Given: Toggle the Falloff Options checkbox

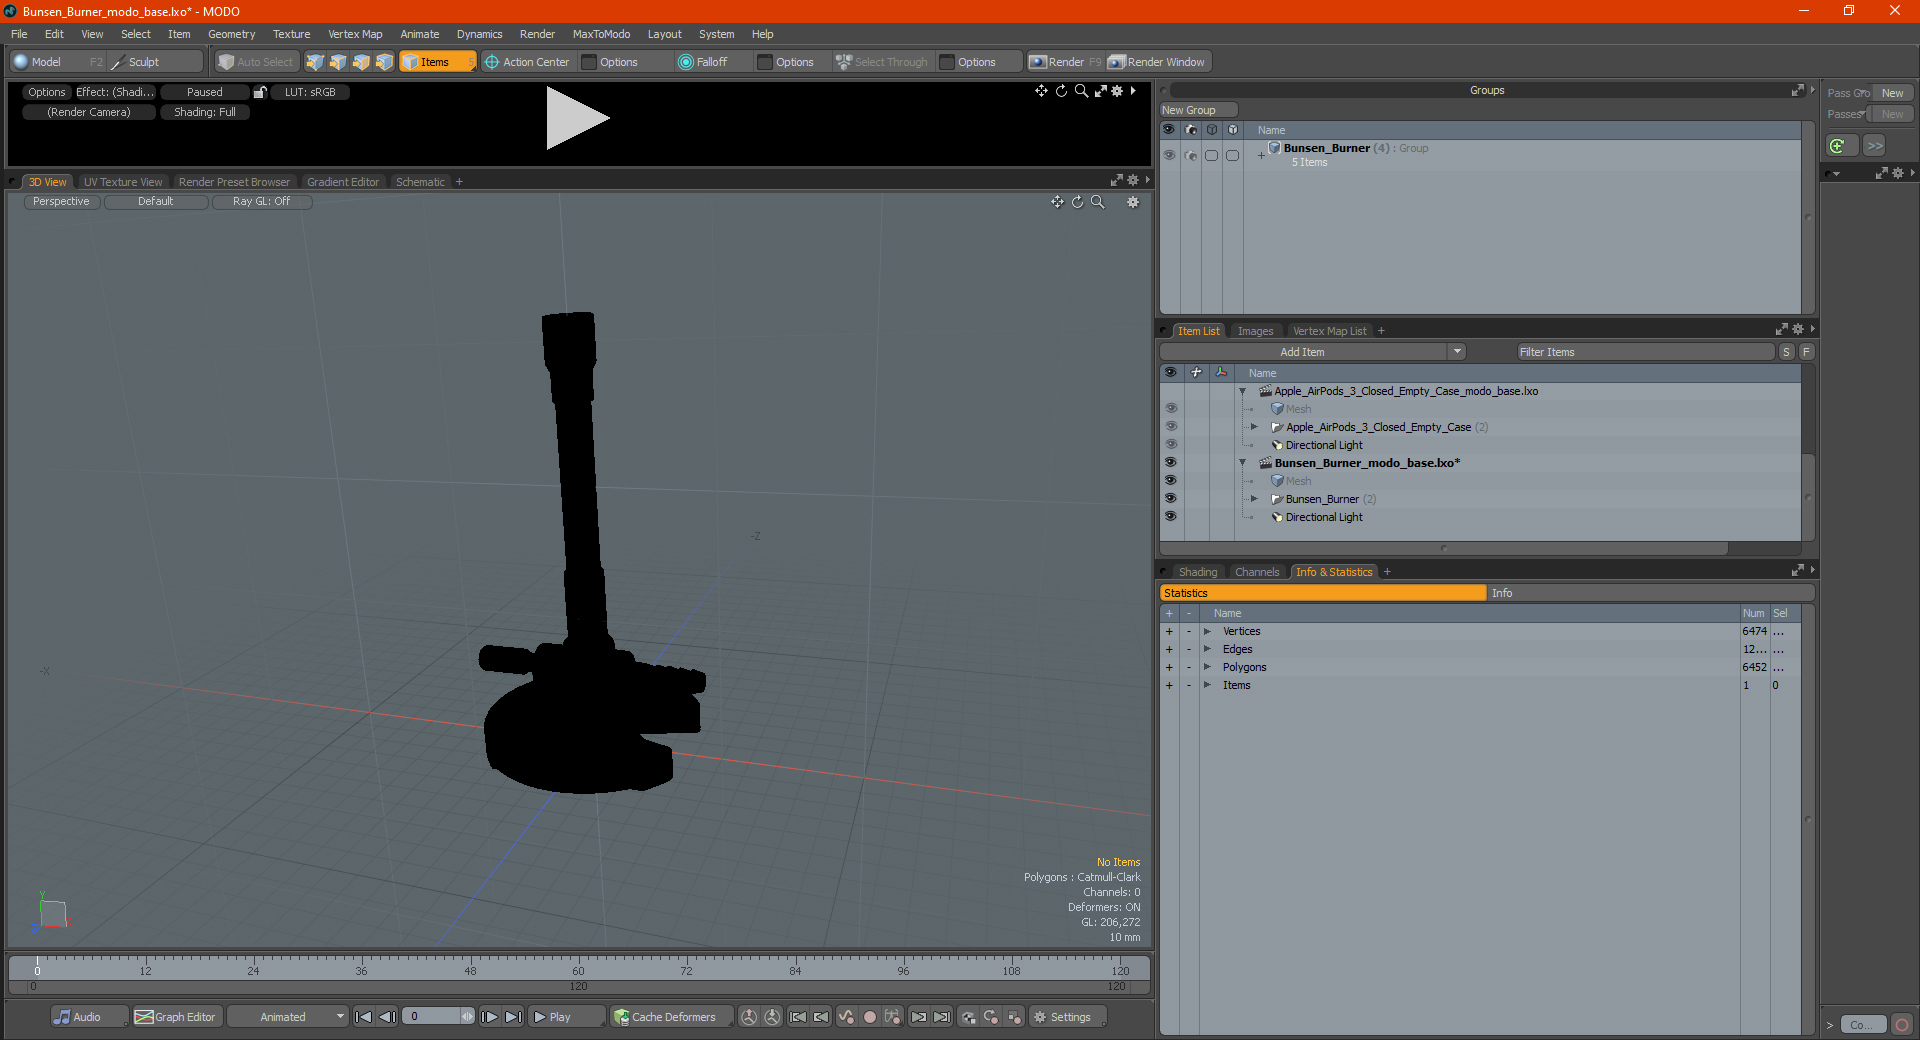Looking at the screenshot, I should tap(765, 62).
